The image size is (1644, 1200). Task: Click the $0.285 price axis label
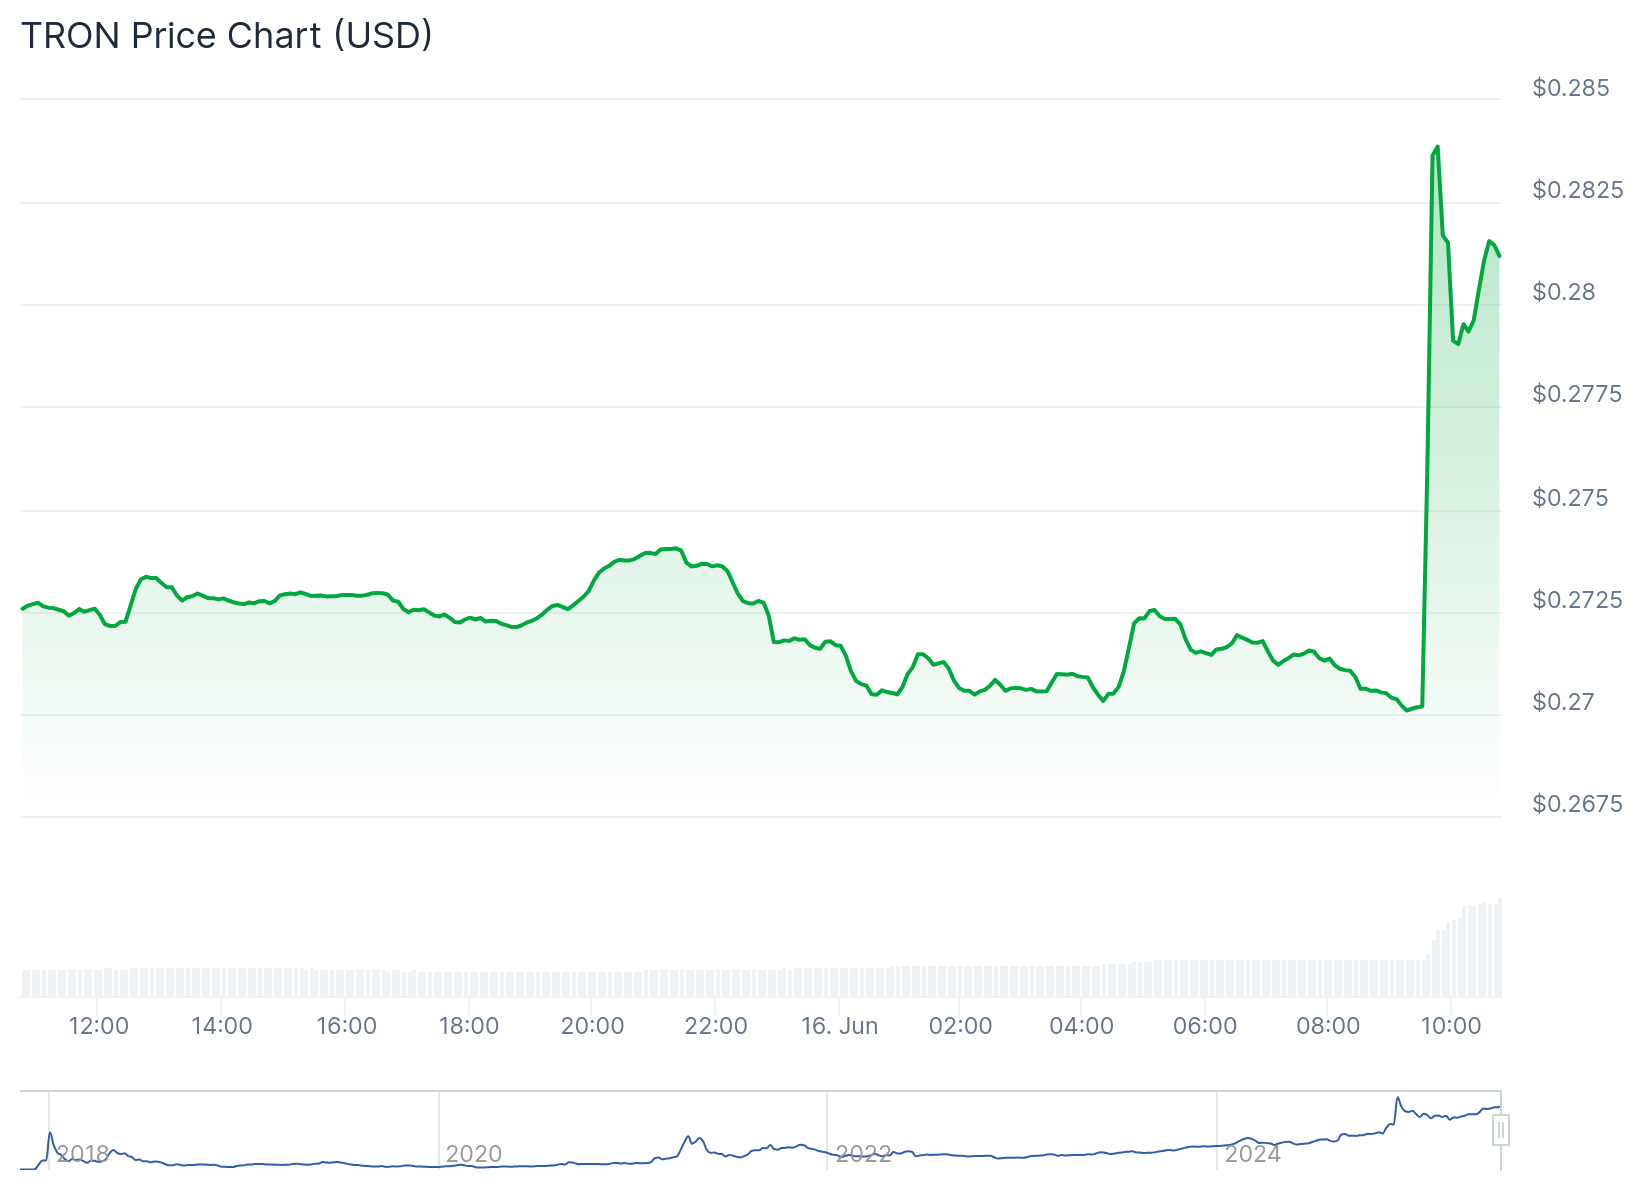click(x=1571, y=88)
